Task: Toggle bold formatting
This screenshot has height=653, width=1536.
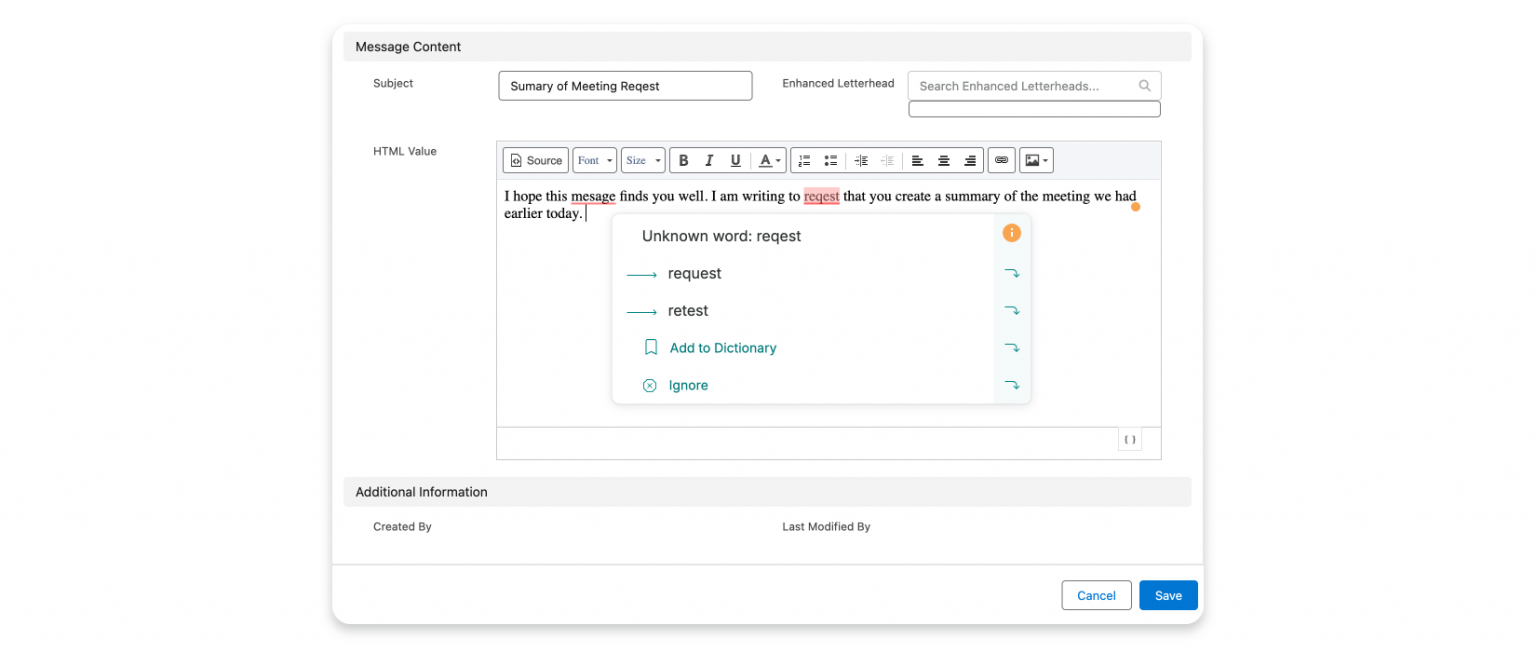Action: click(x=683, y=160)
